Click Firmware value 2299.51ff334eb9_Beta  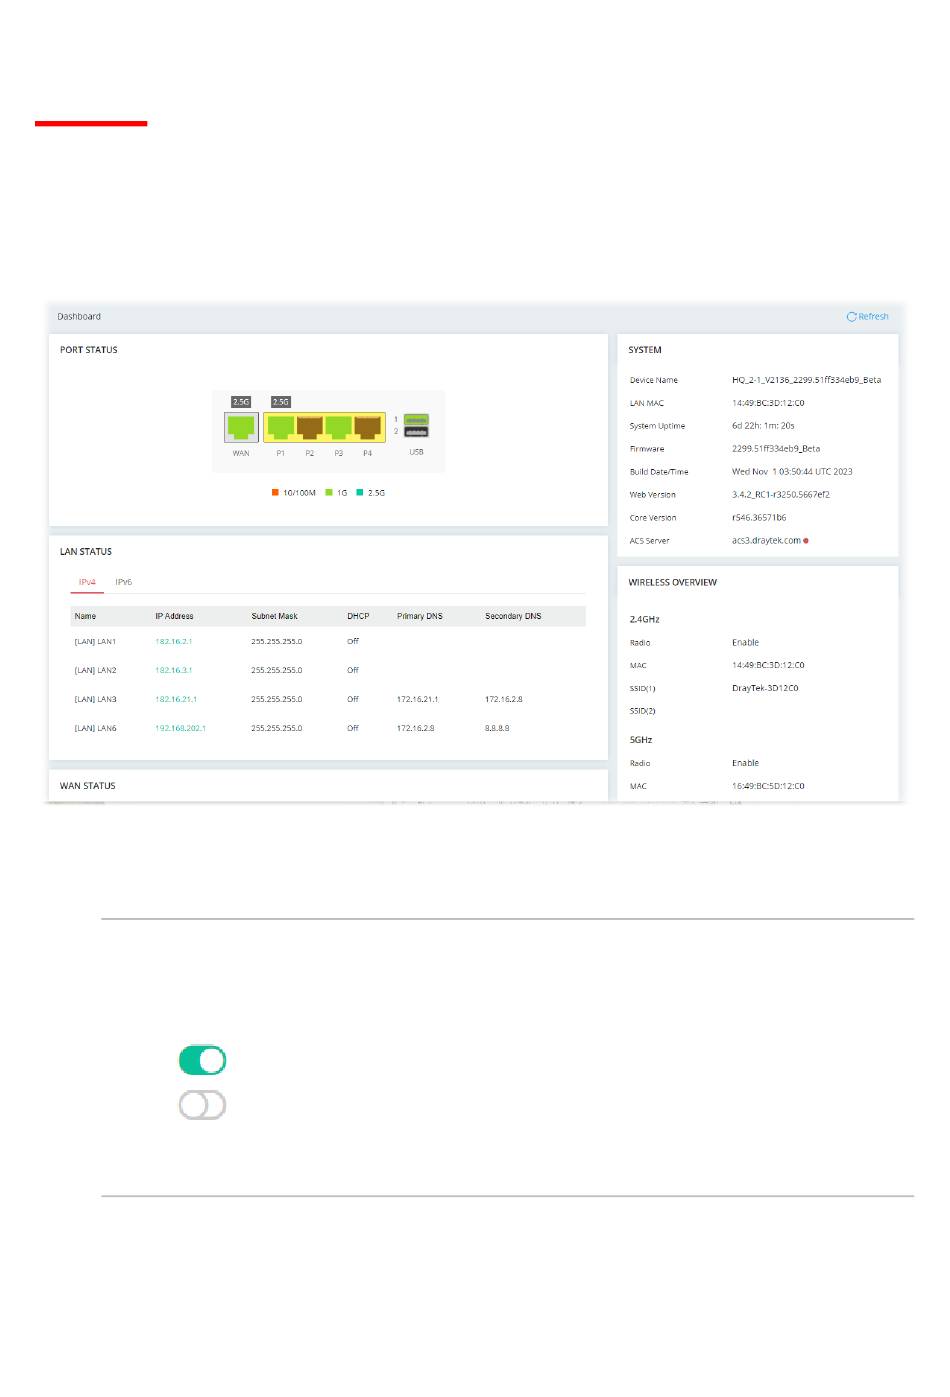[x=776, y=450]
